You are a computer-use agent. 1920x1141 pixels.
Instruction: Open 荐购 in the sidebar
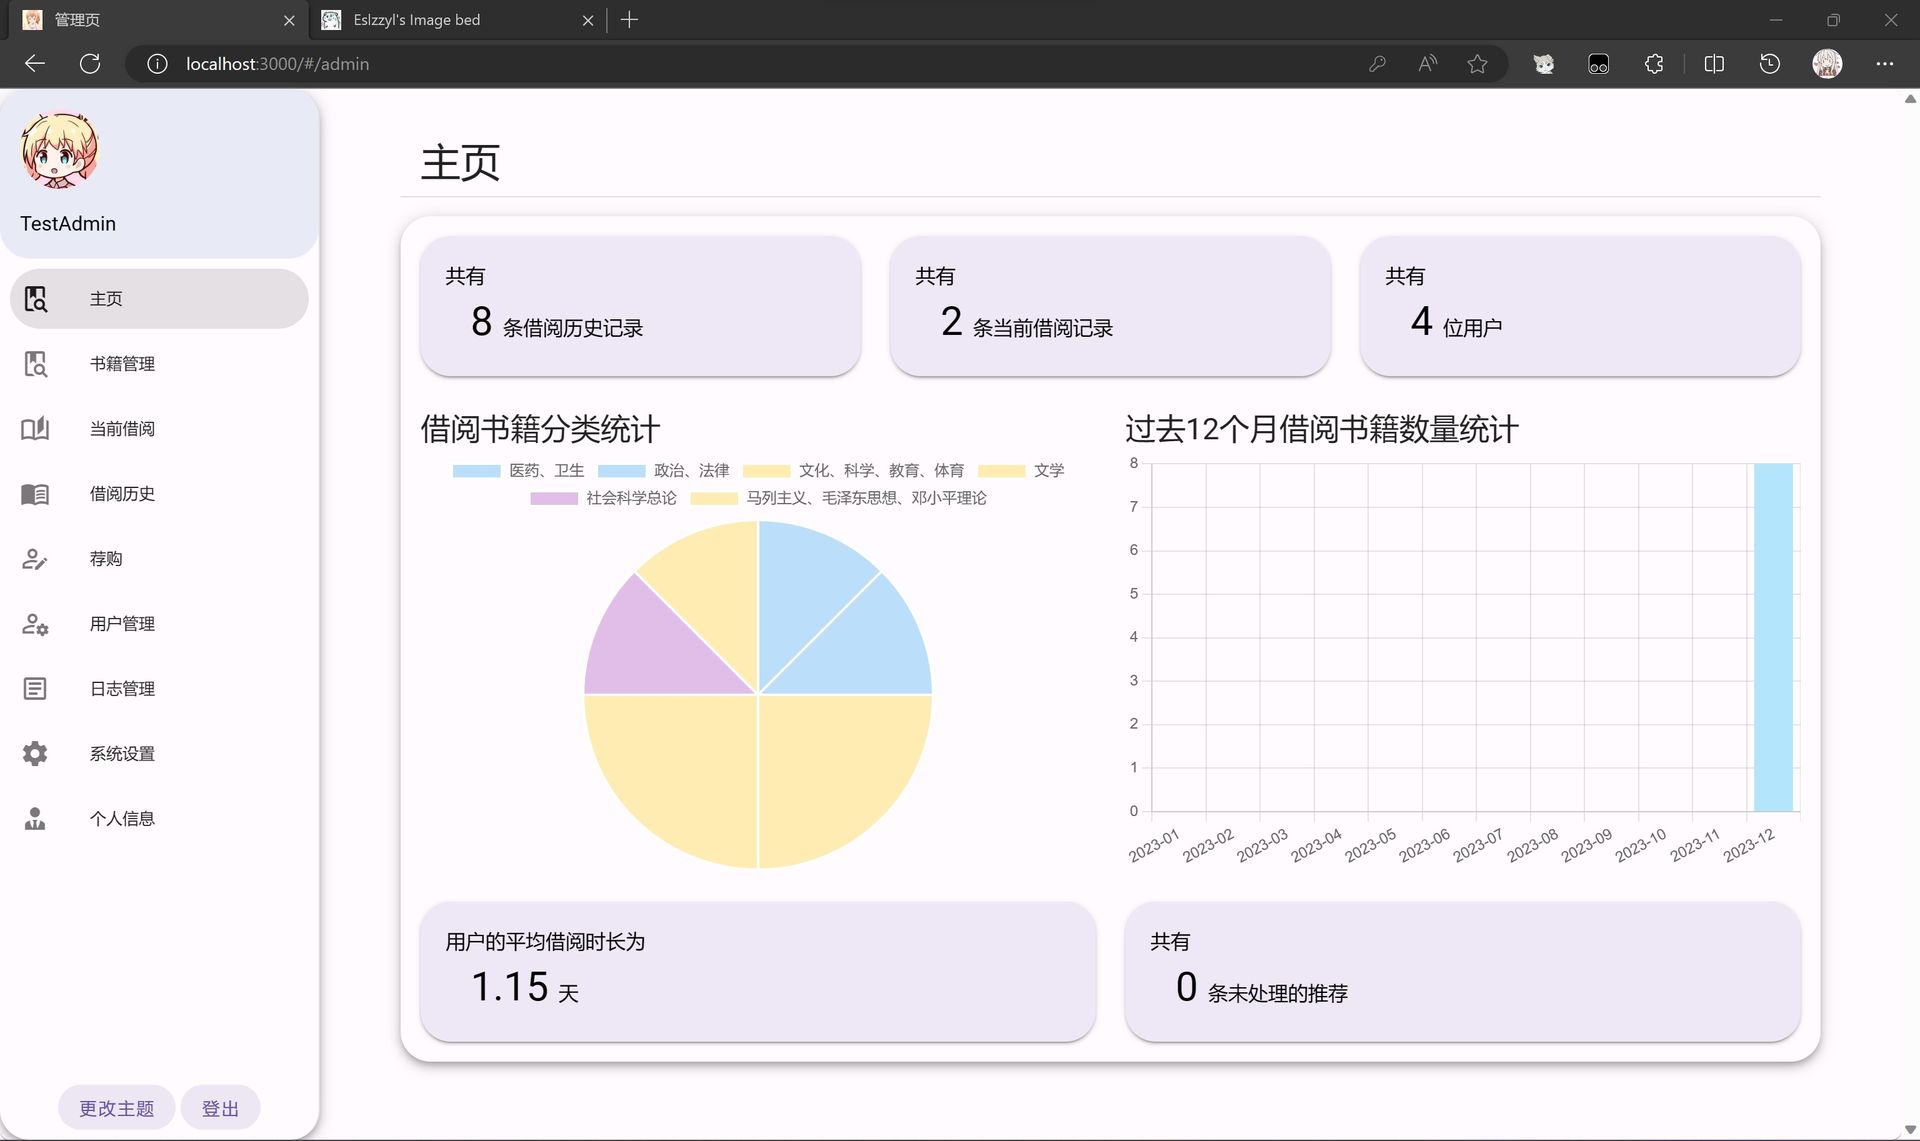(x=159, y=559)
